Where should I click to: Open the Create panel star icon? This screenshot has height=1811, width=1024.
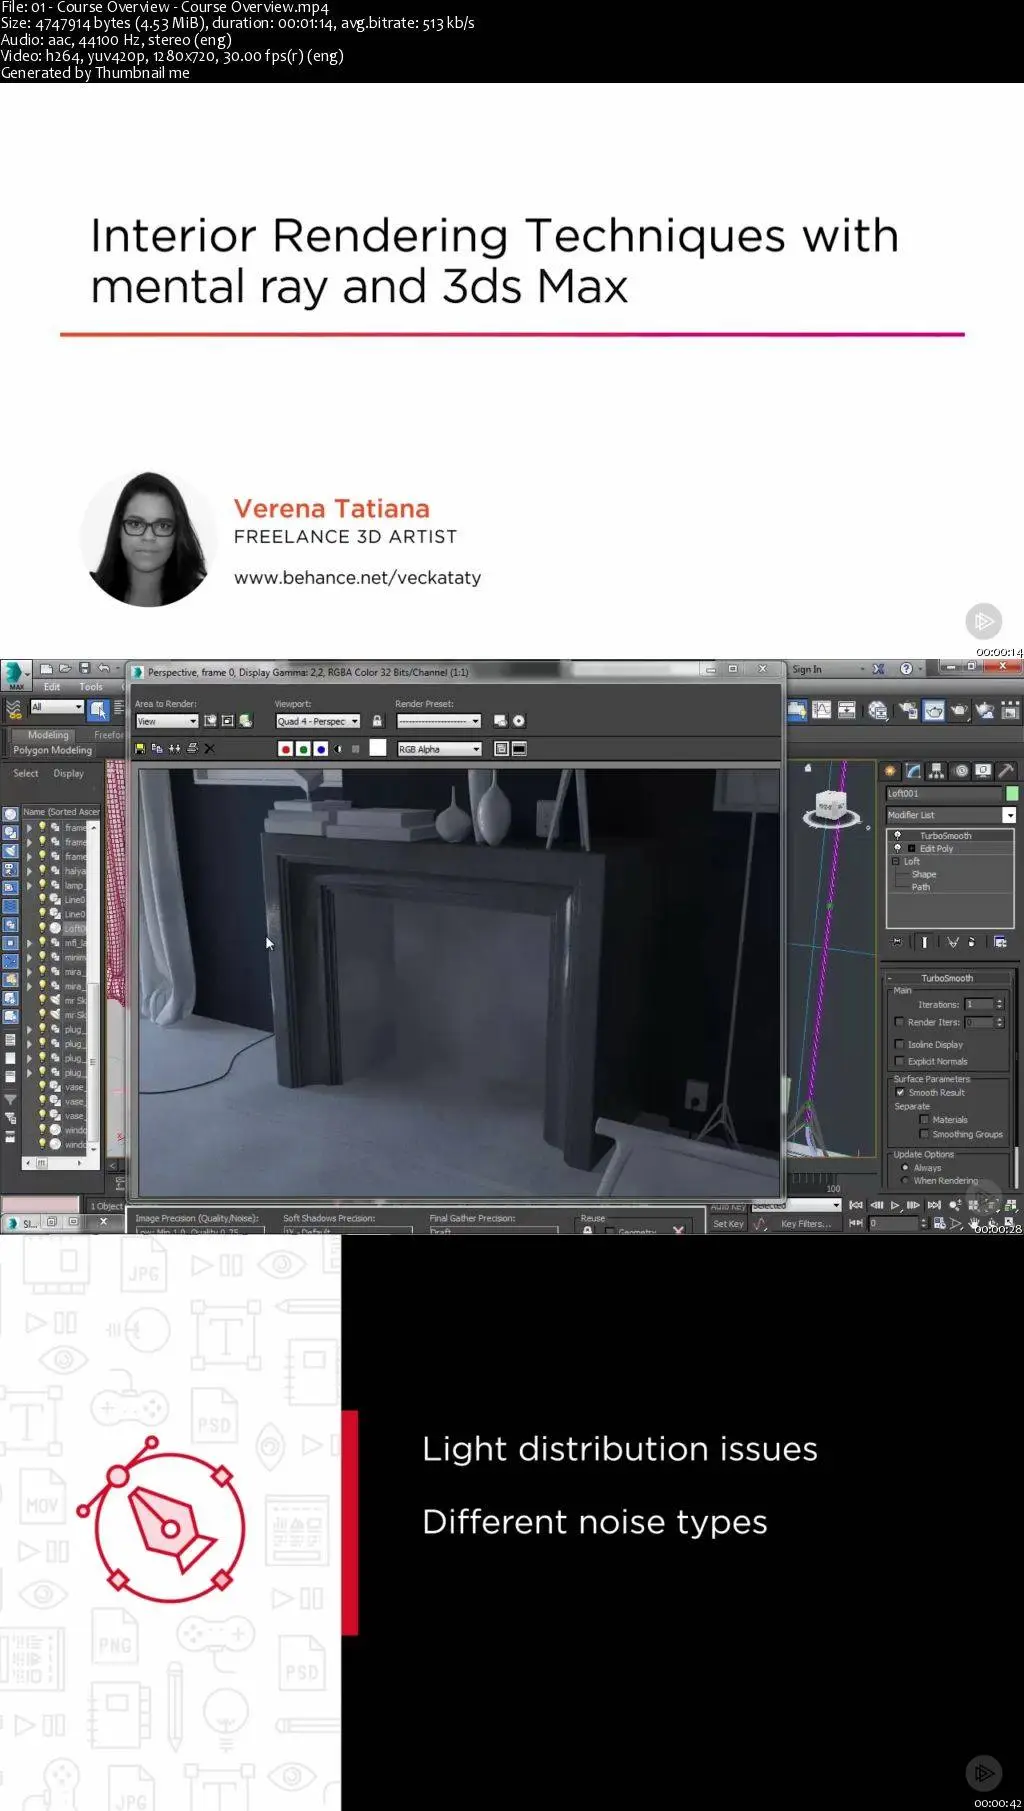tap(890, 770)
